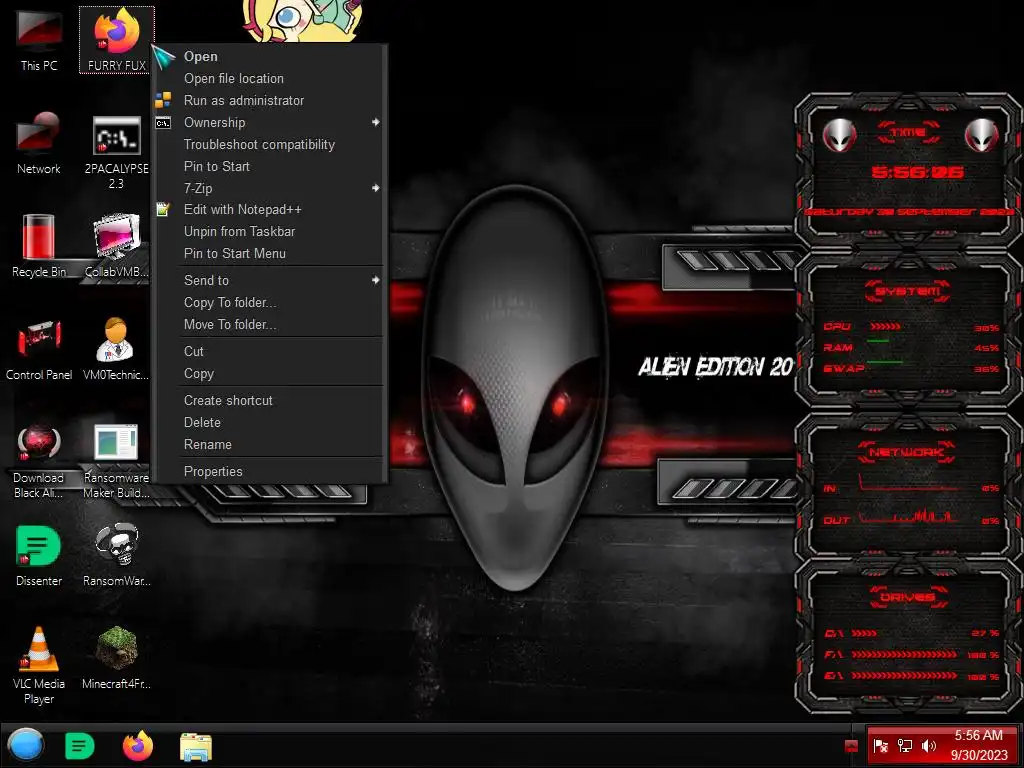Open File Explorer from the taskbar
The height and width of the screenshot is (768, 1024).
196,746
